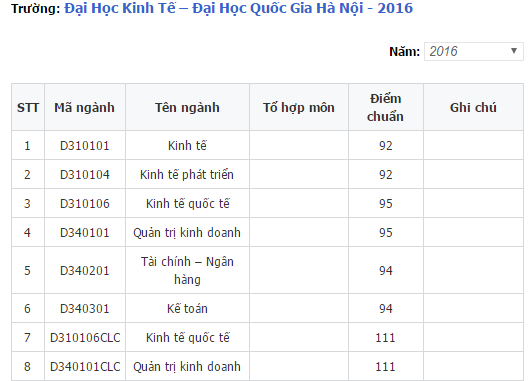Select Quản trị kinh doanh in row 8
Image resolution: width=529 pixels, height=381 pixels.
187,366
